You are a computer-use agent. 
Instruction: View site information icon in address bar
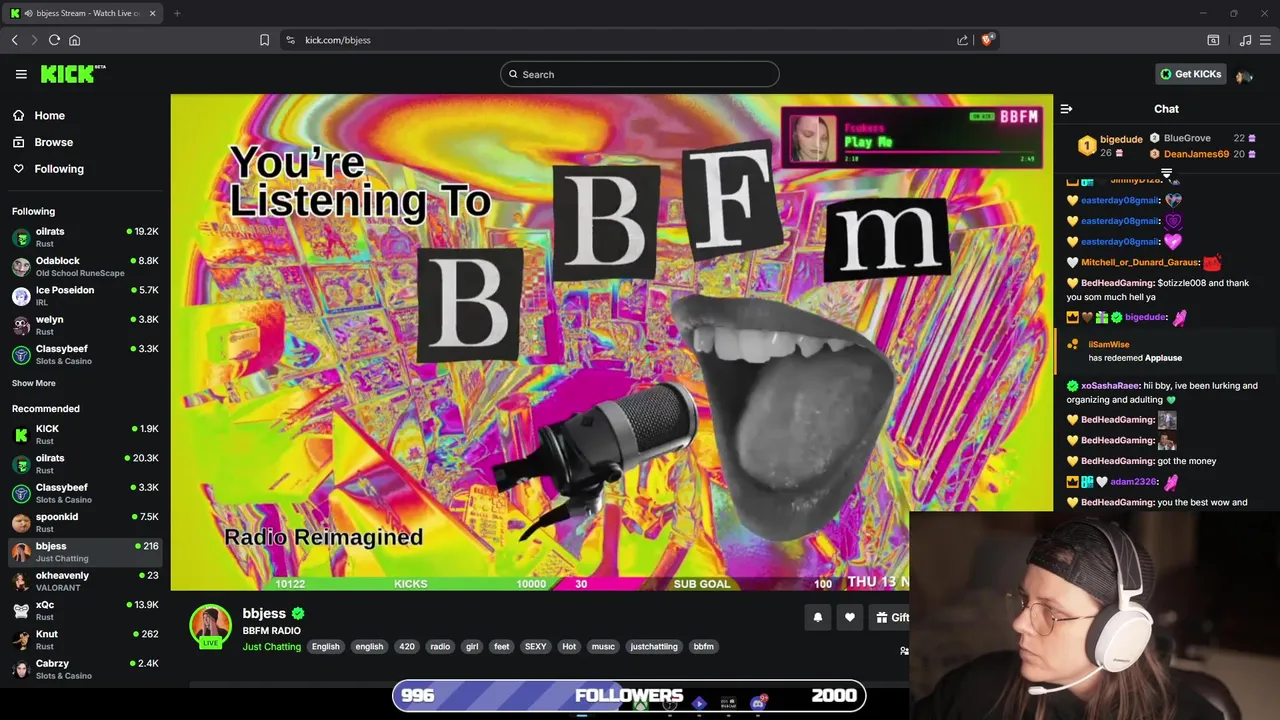point(290,40)
